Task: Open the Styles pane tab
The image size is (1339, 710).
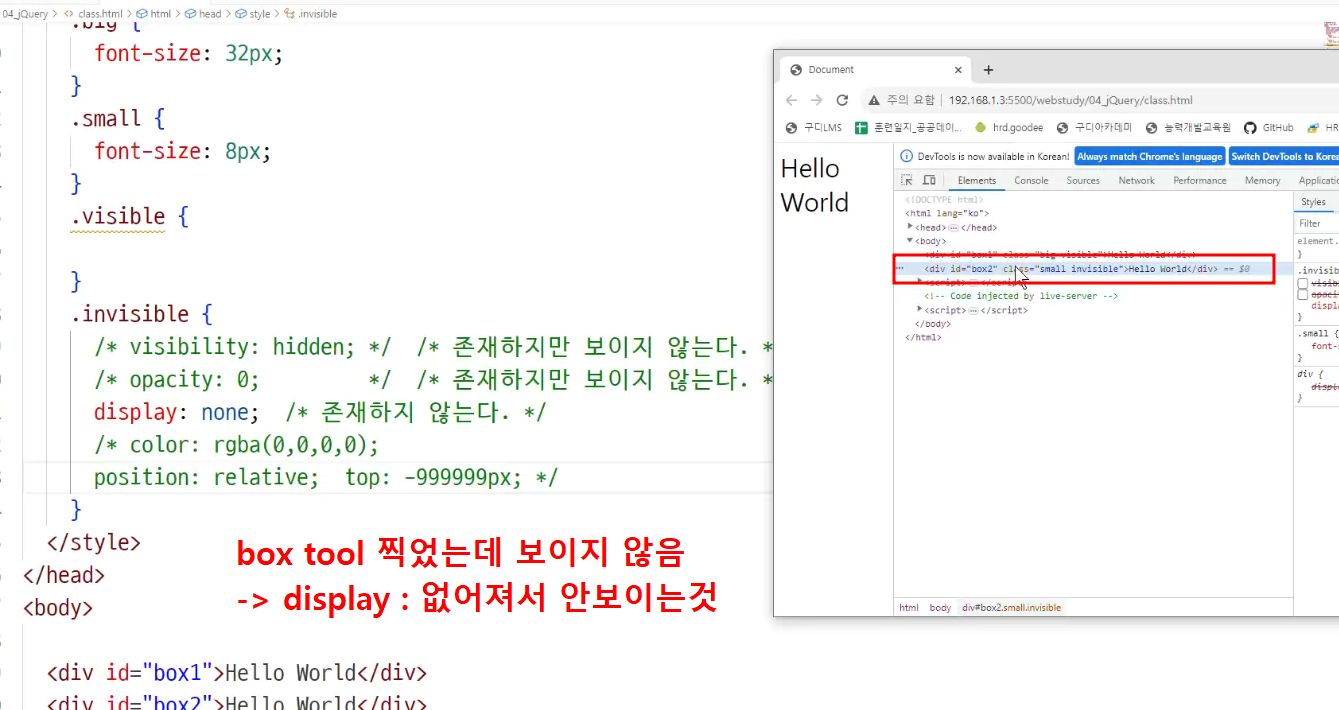Action: [1313, 202]
